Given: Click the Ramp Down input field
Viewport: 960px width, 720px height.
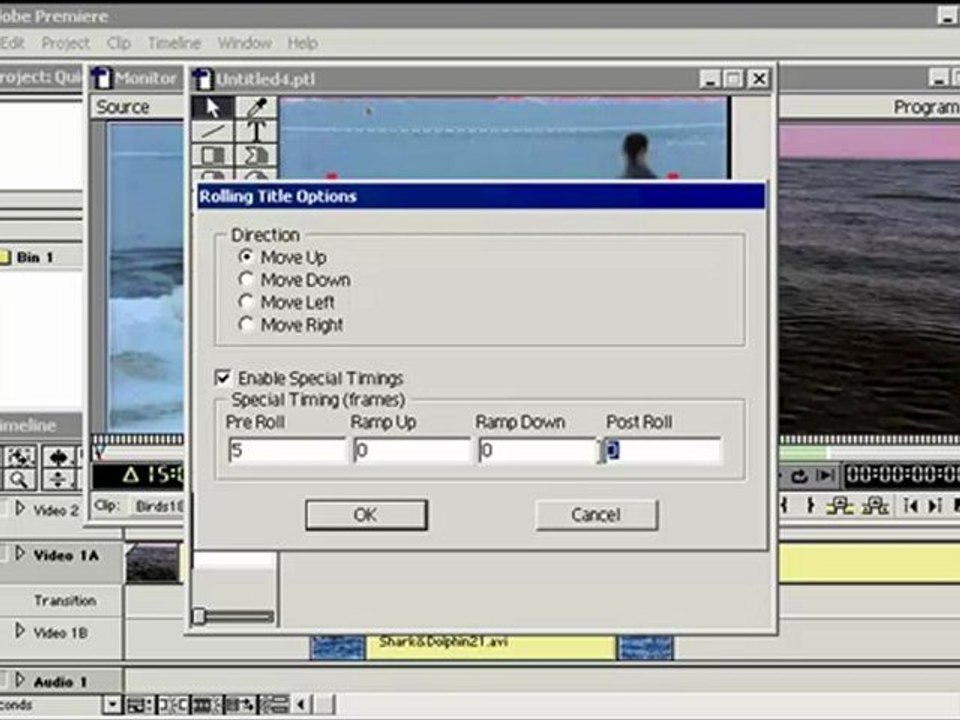Looking at the screenshot, I should 537,450.
